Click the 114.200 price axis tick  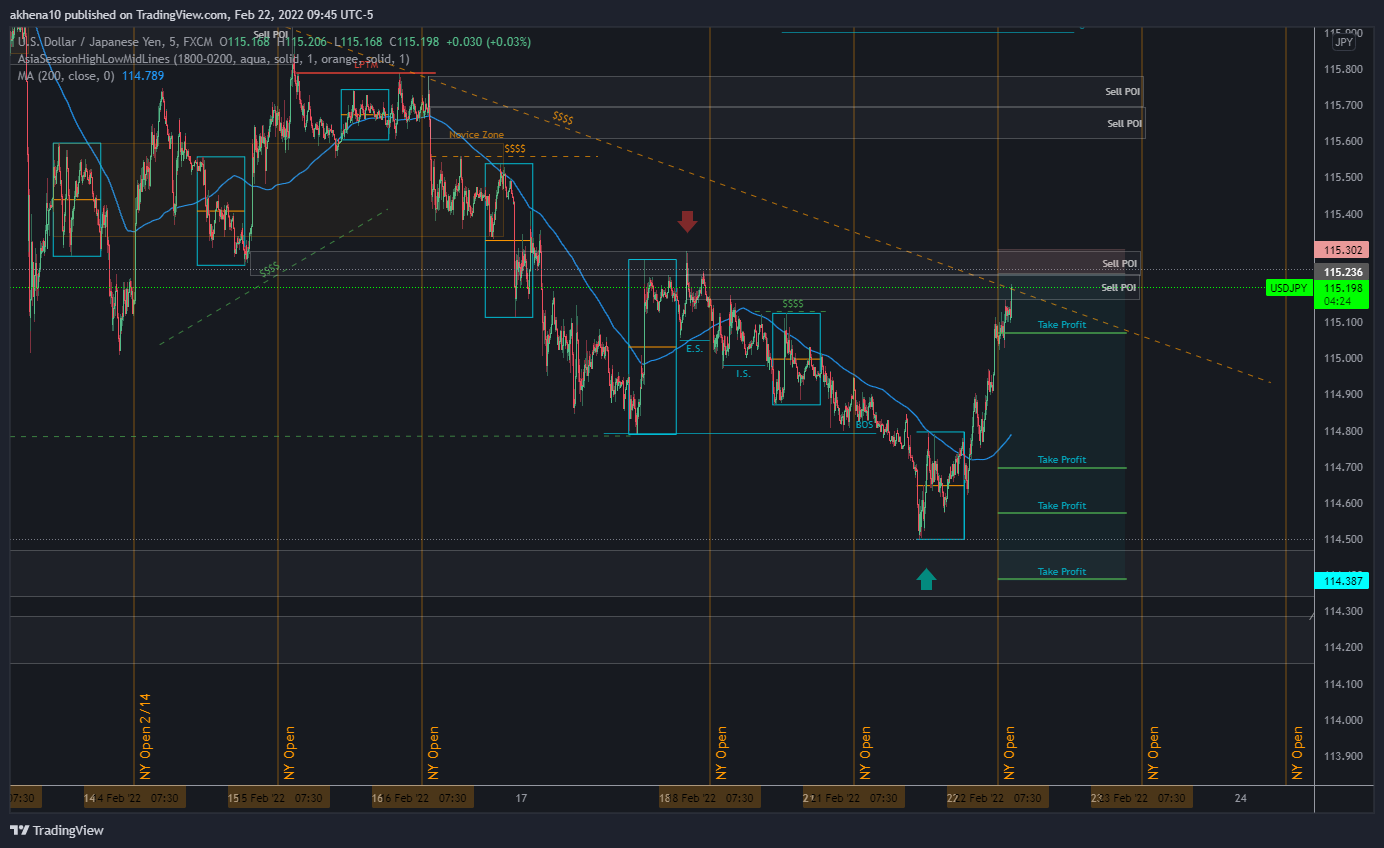(1341, 648)
